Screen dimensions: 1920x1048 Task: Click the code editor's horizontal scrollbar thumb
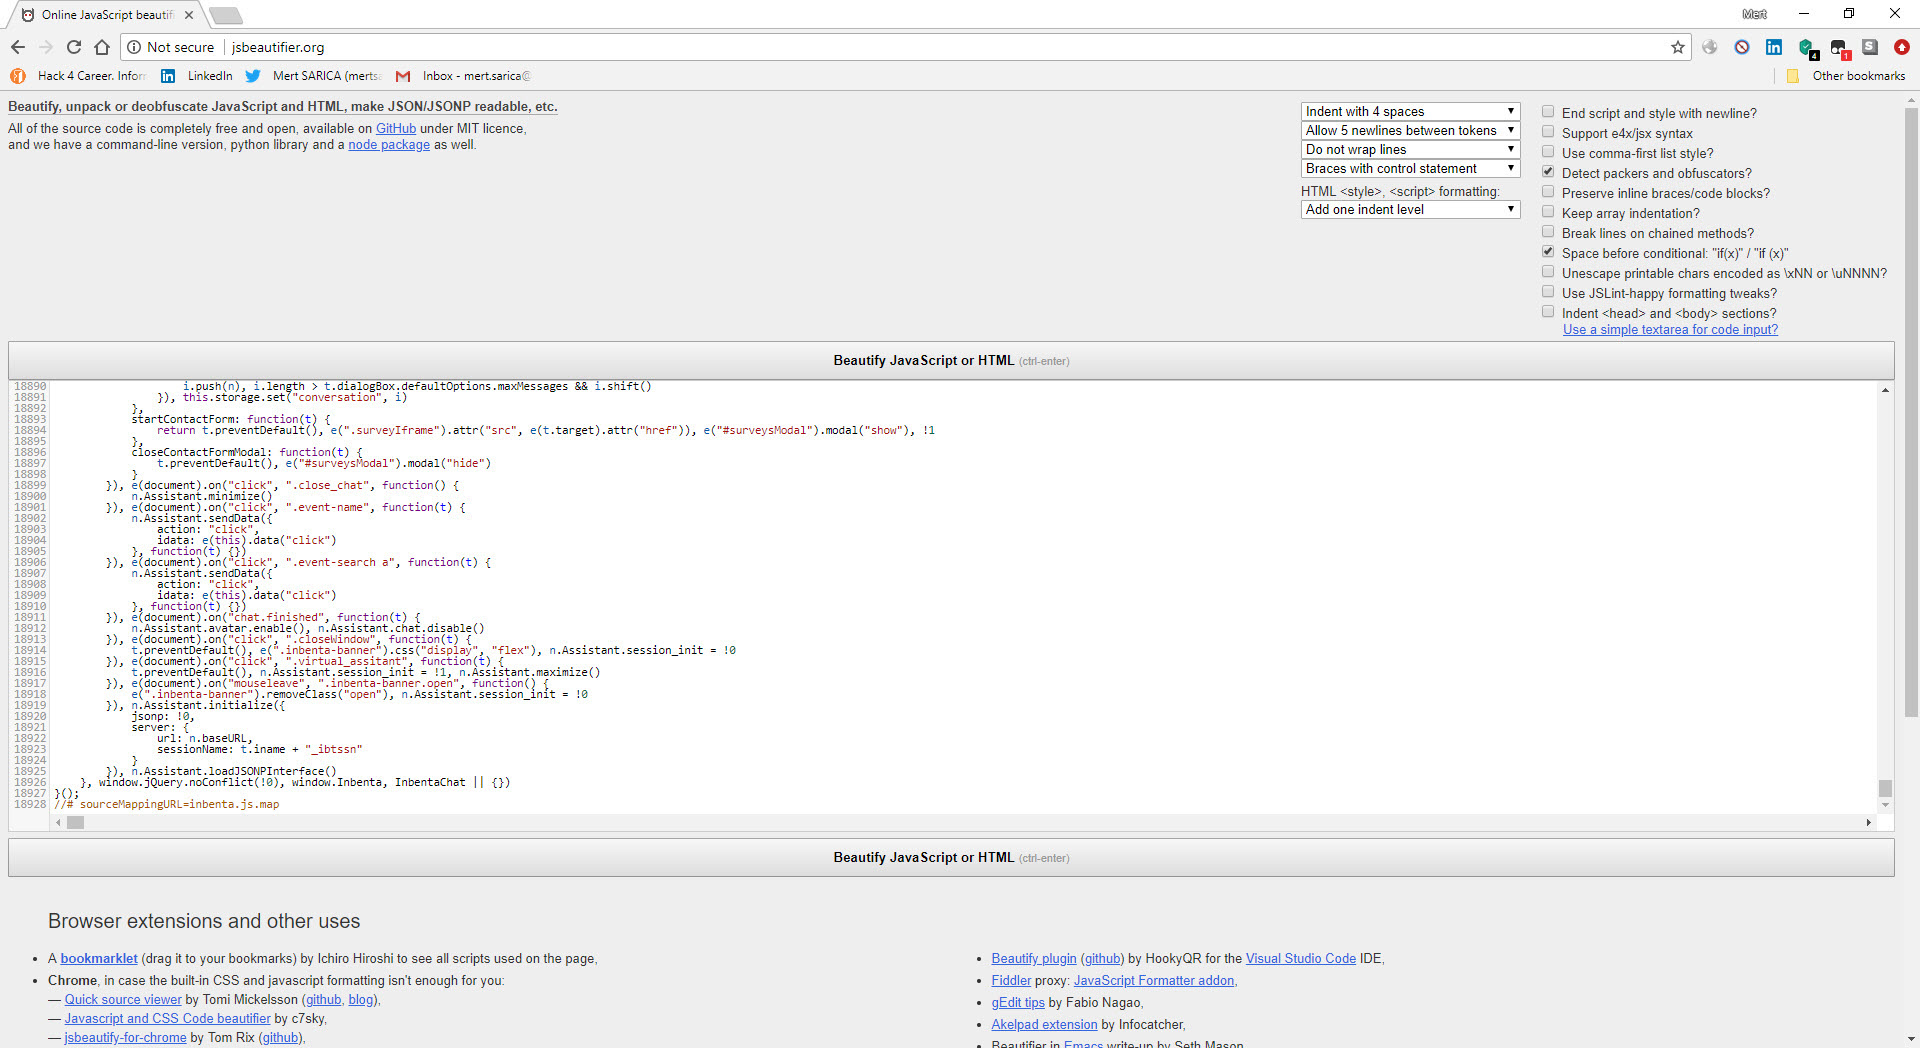pyautogui.click(x=76, y=823)
